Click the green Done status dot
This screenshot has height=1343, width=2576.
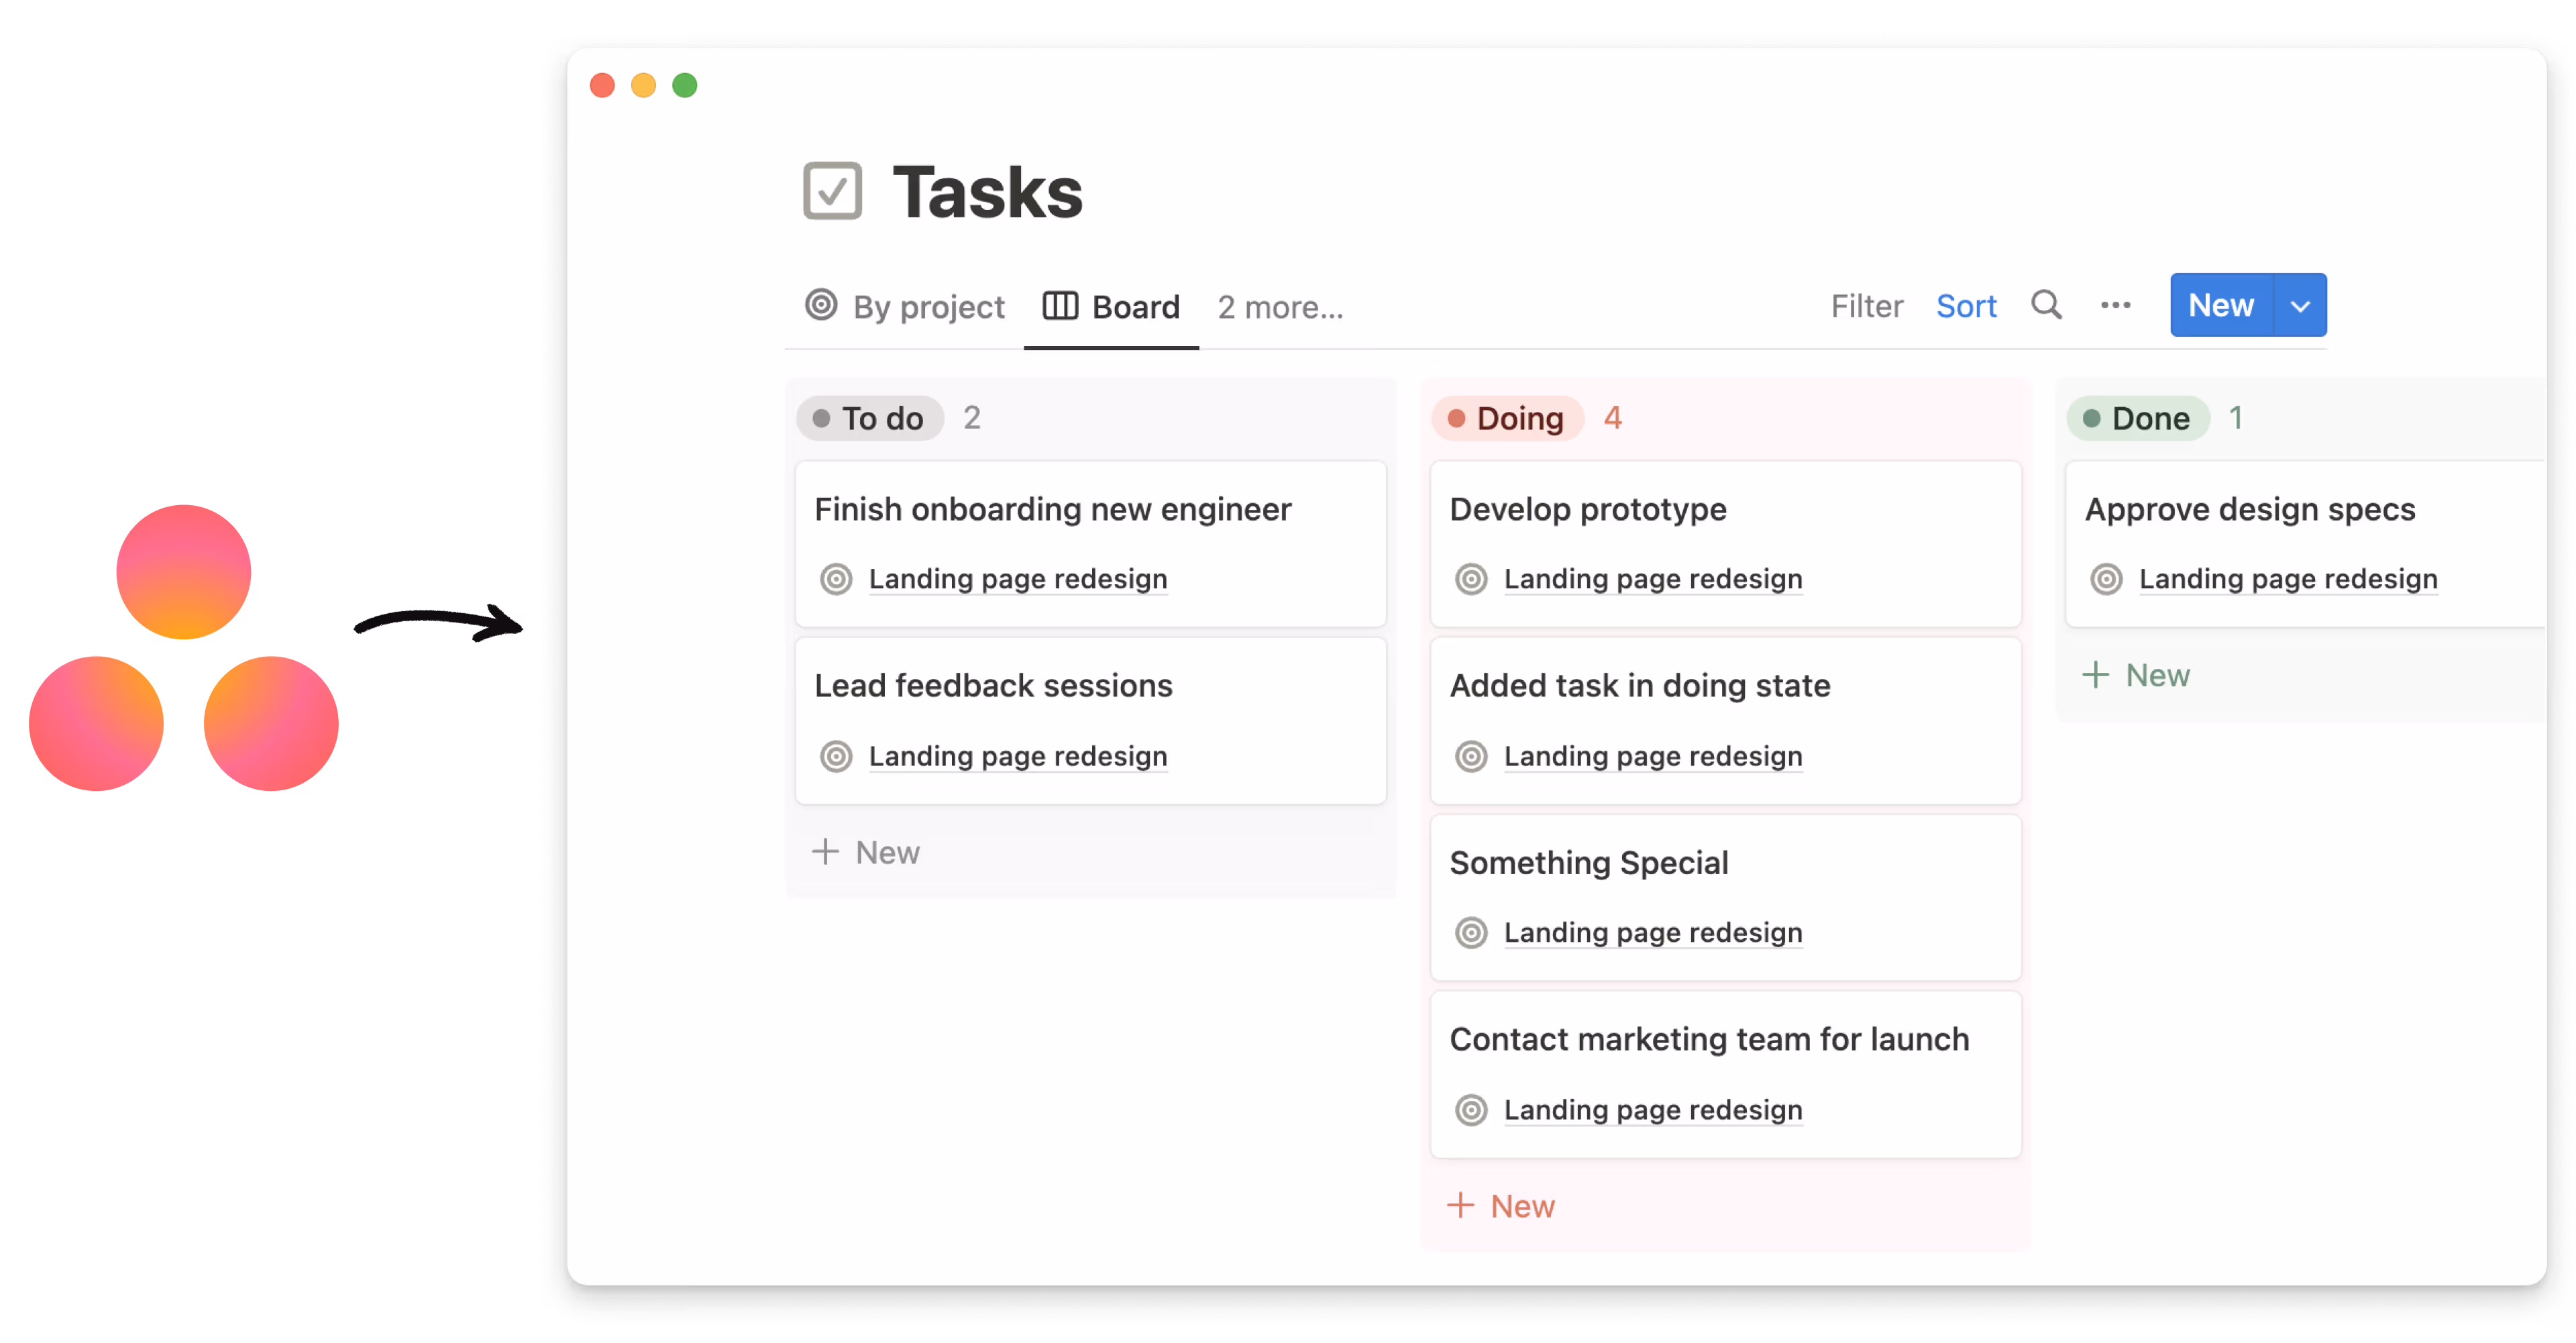tap(2093, 418)
